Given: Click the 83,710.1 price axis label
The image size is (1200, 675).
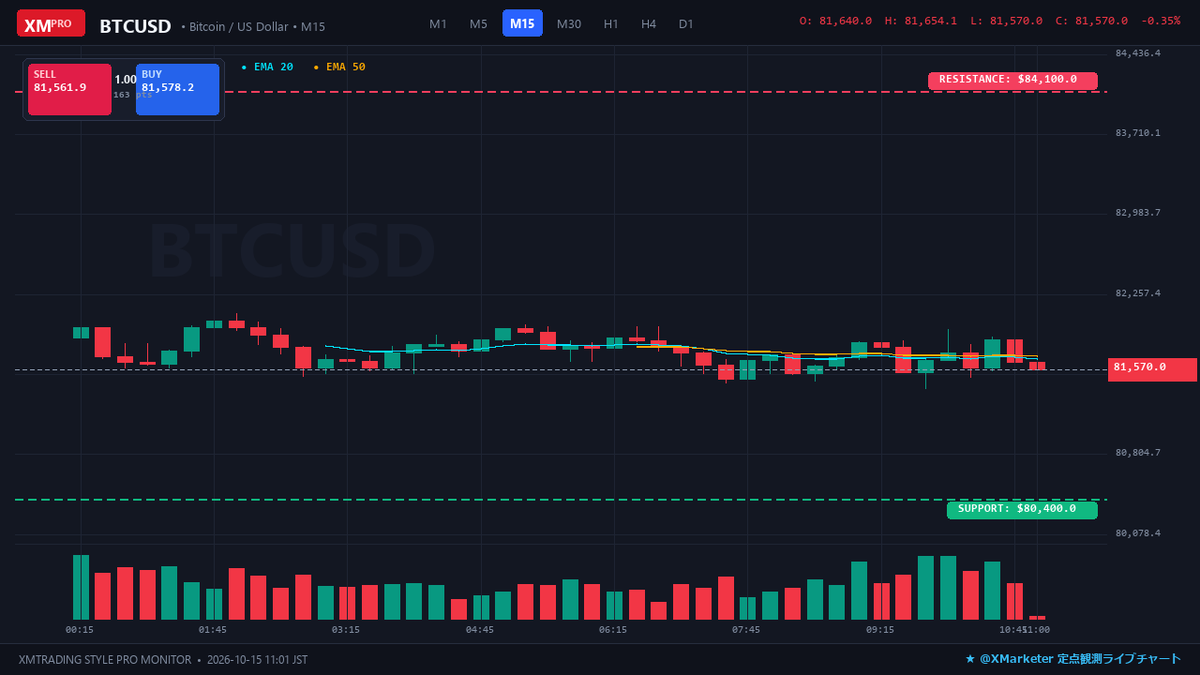Looking at the screenshot, I should point(1138,133).
